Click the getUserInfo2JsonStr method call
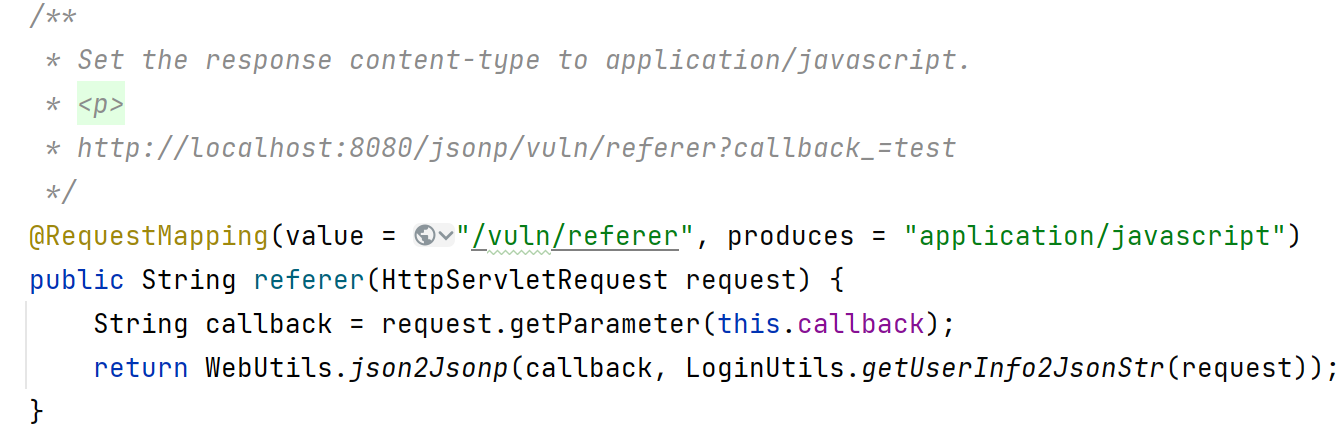 [x=1013, y=368]
